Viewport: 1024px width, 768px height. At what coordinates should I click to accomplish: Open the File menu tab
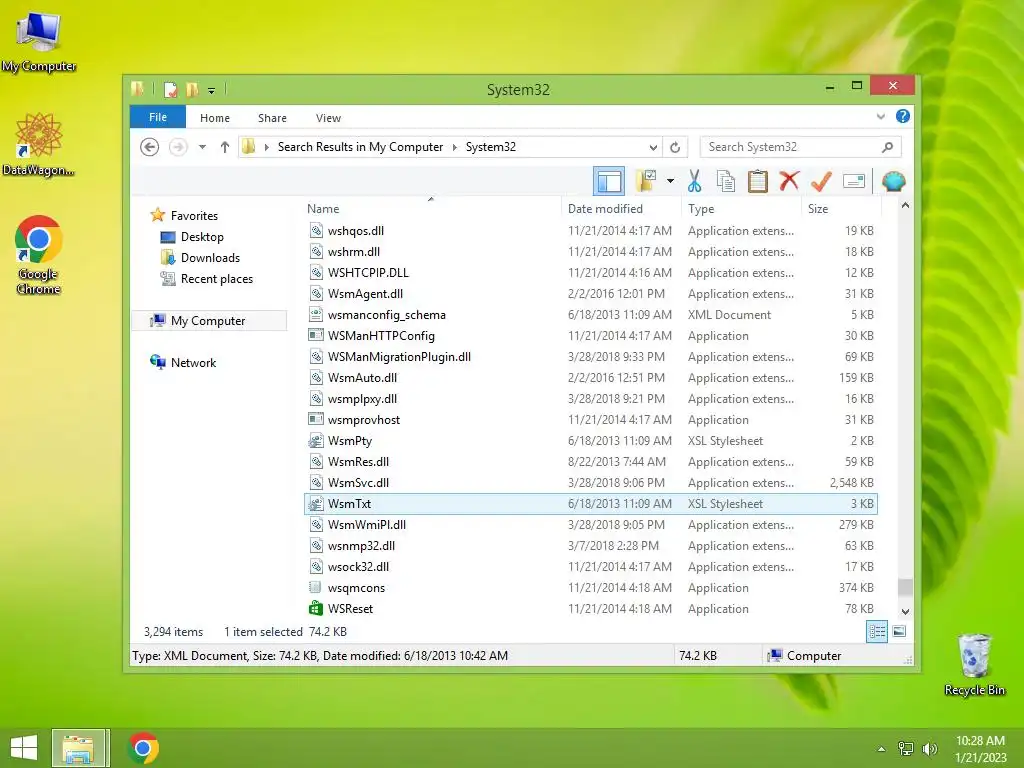[157, 117]
